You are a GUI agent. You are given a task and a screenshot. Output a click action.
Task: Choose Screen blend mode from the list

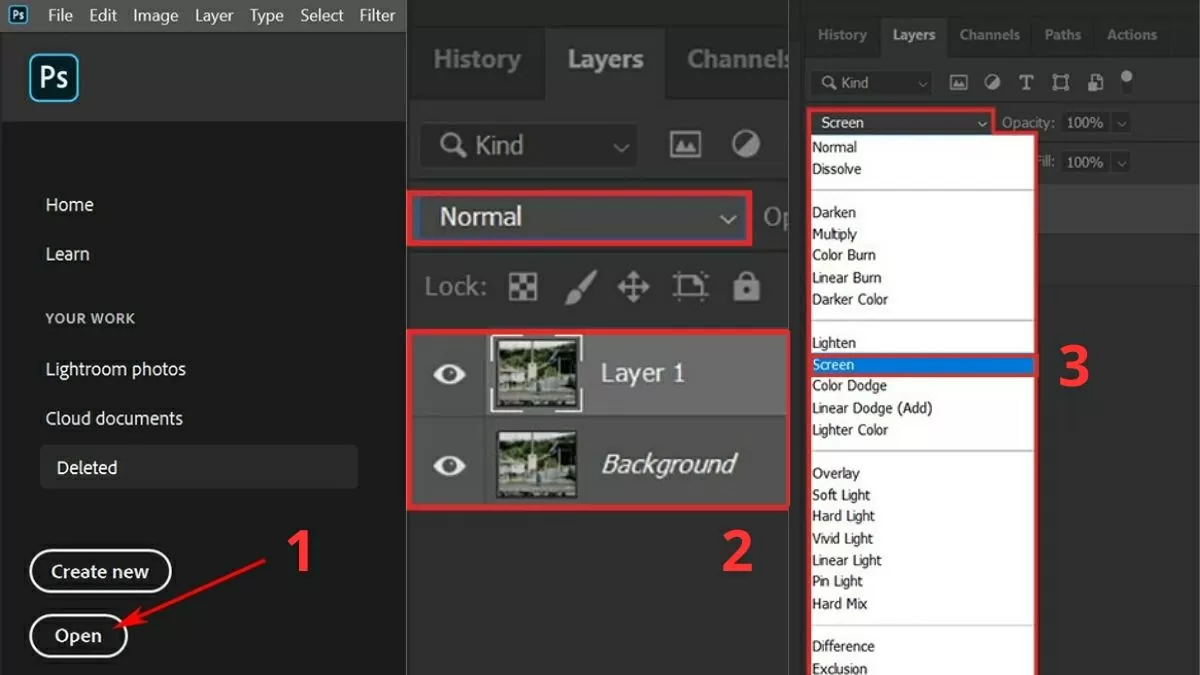pyautogui.click(x=922, y=364)
